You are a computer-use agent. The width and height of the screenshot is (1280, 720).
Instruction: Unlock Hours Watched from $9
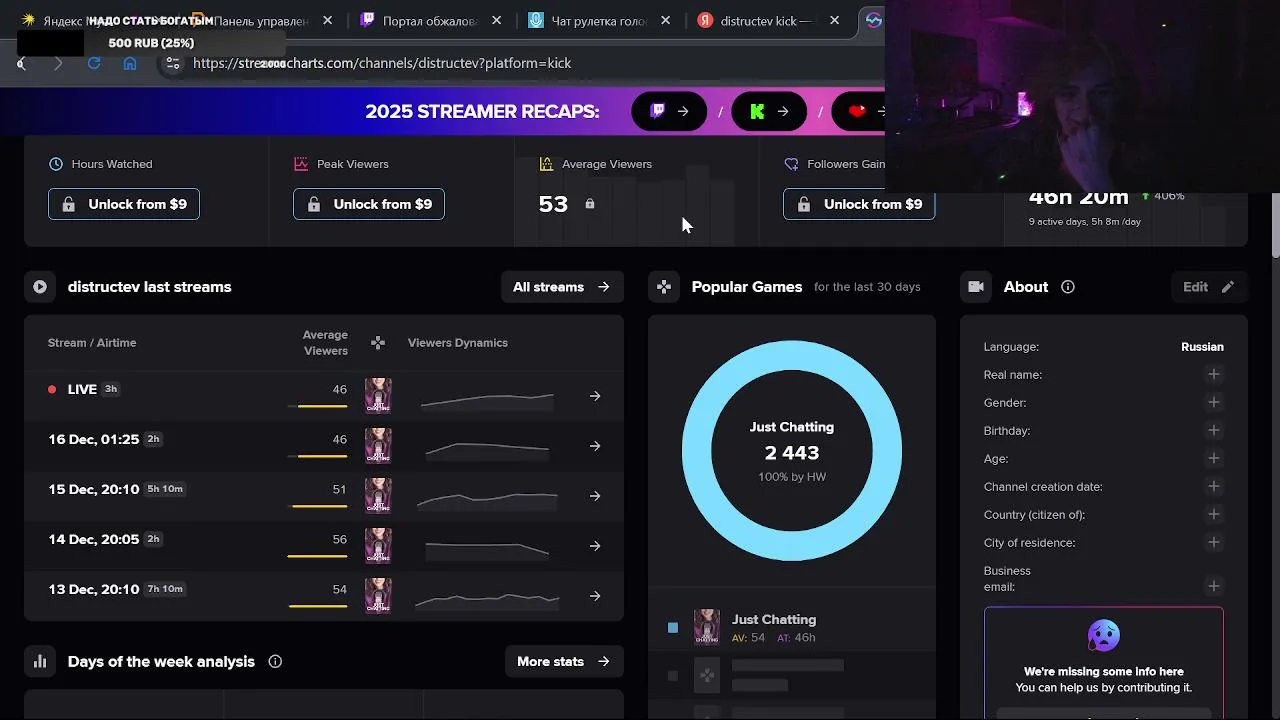coord(124,204)
